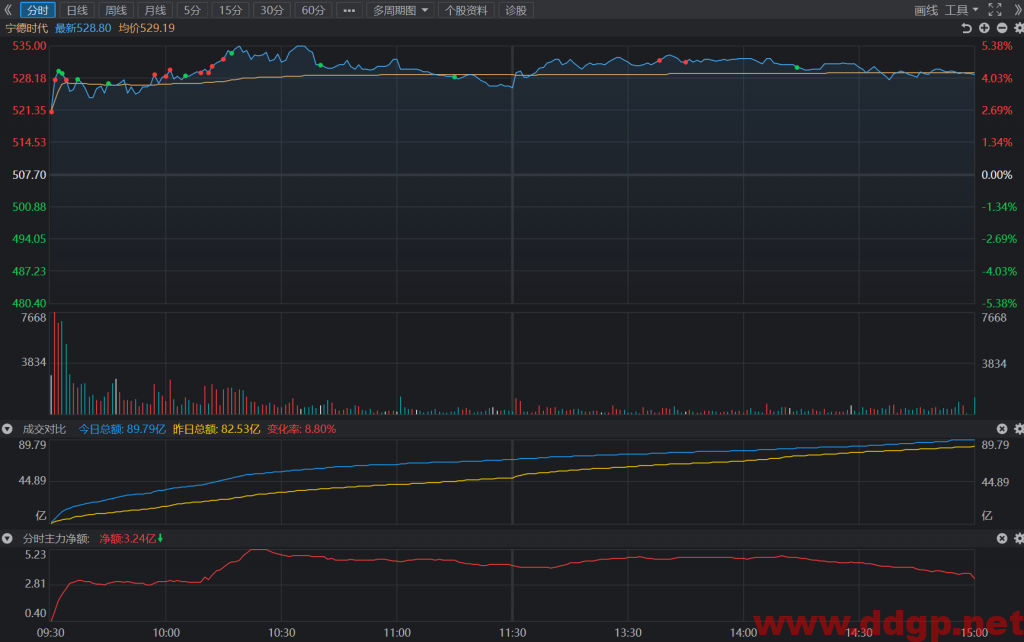Click the left double-chevron collapse icon
This screenshot has height=642, width=1024.
[8, 10]
